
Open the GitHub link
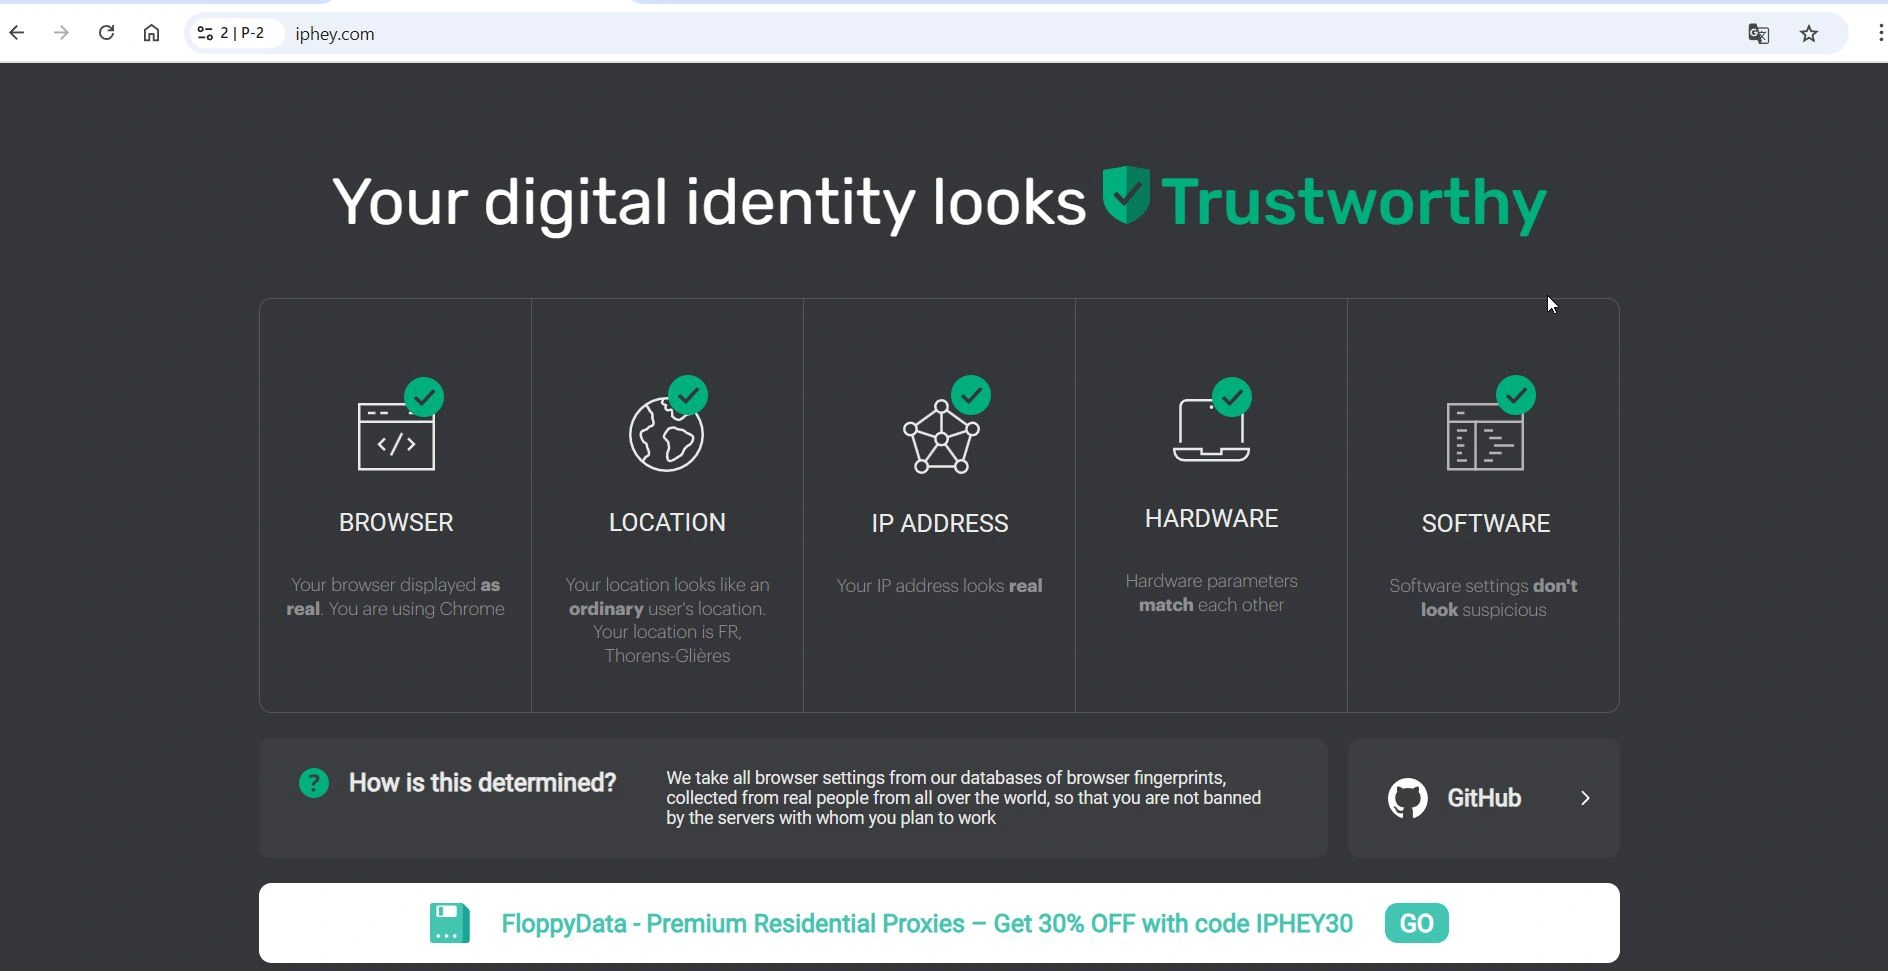coord(1483,798)
